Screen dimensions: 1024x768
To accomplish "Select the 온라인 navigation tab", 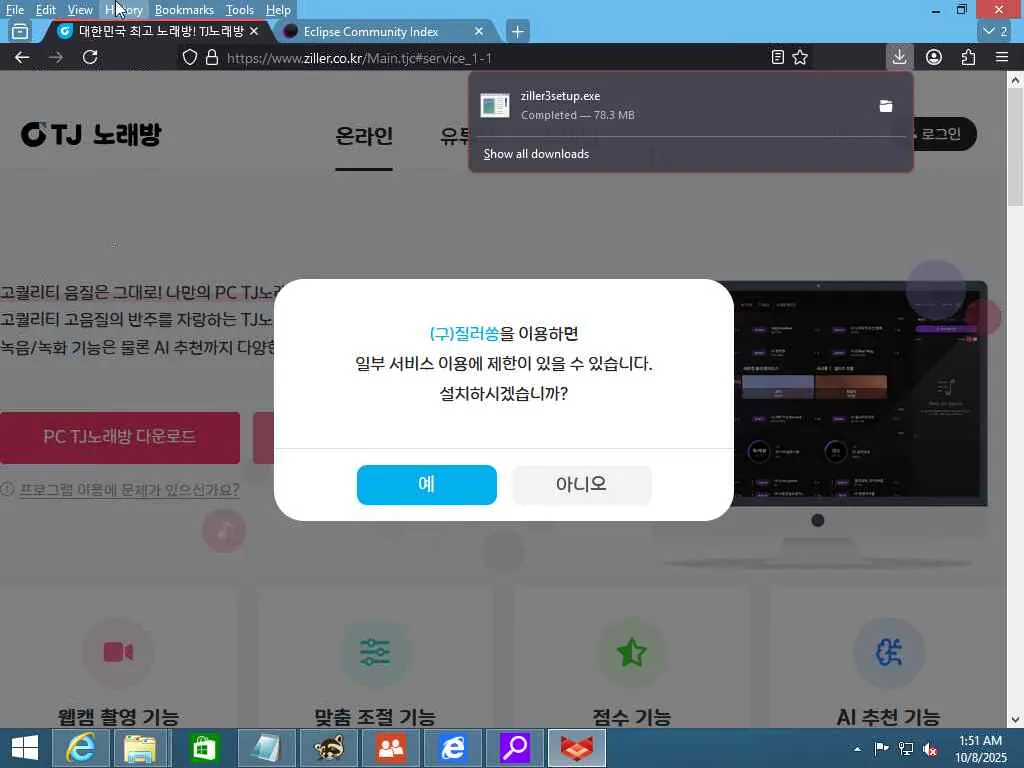I will 364,136.
